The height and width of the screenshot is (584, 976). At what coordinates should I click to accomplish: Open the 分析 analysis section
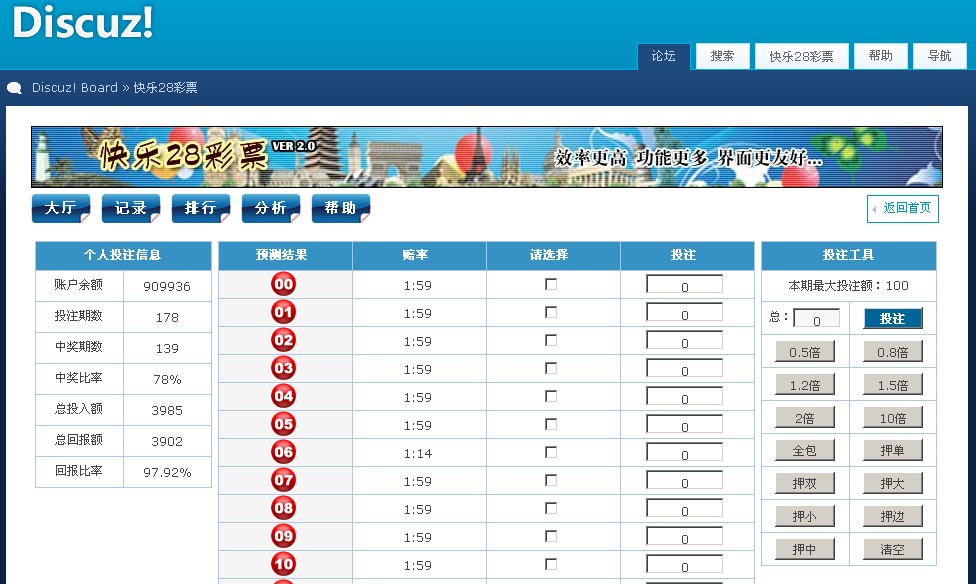point(271,208)
